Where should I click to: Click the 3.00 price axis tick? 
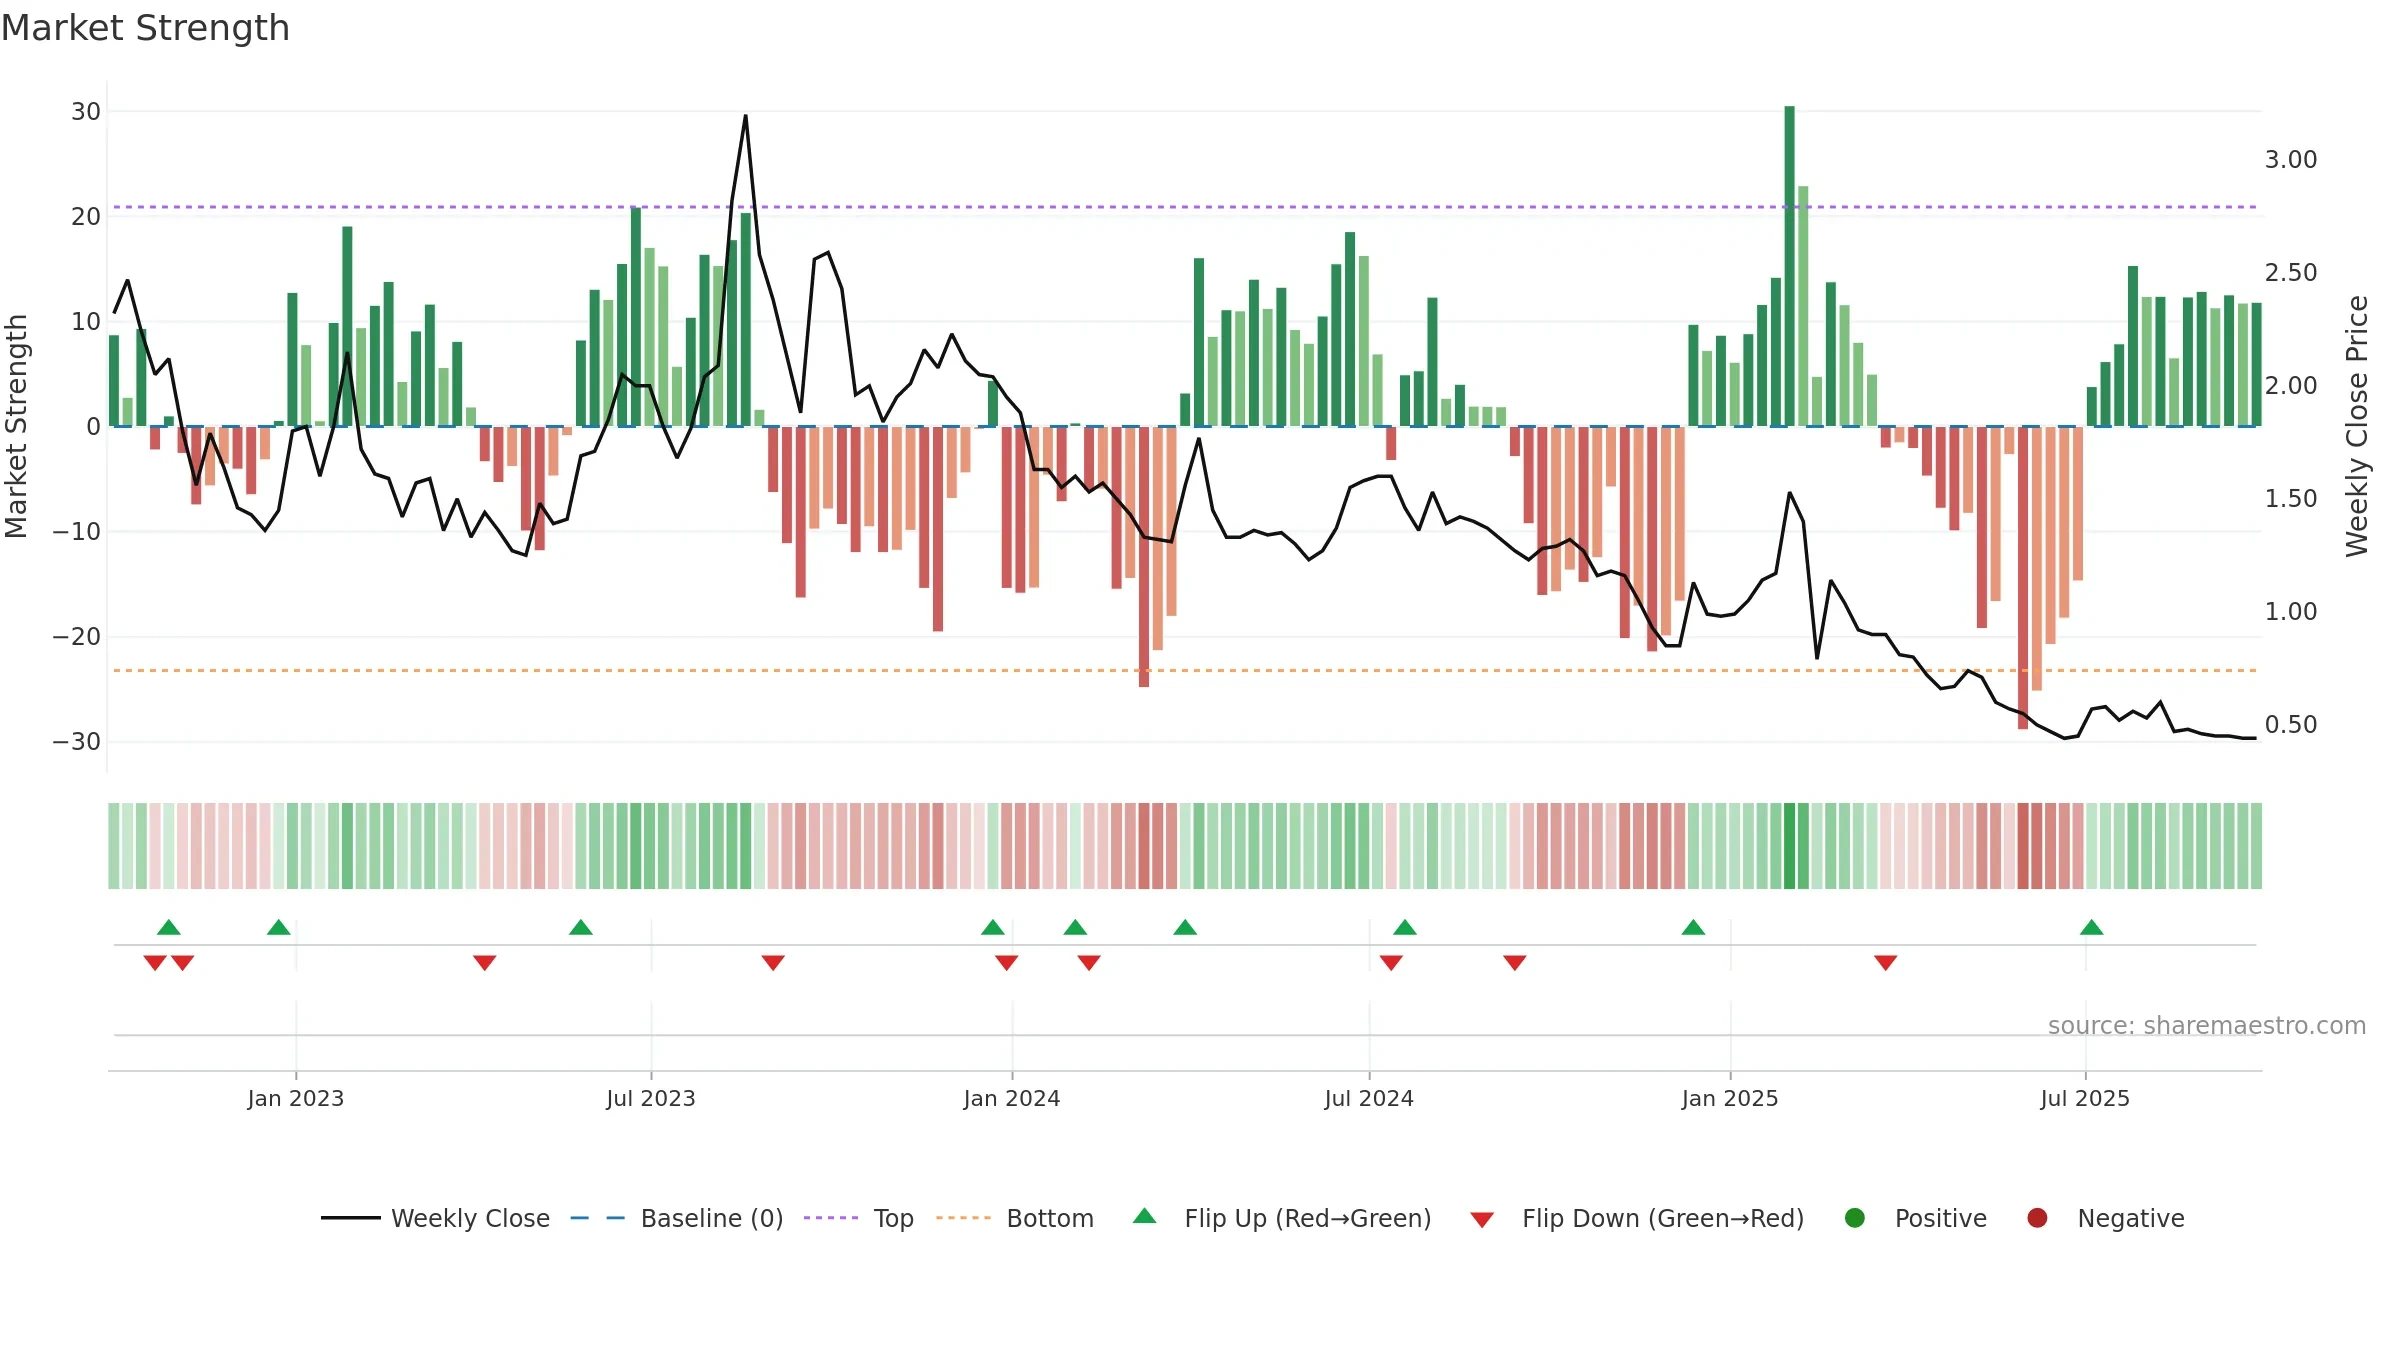pyautogui.click(x=2291, y=159)
